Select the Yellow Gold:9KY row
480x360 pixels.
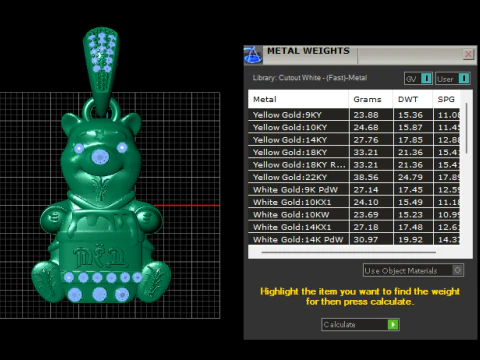click(x=354, y=115)
